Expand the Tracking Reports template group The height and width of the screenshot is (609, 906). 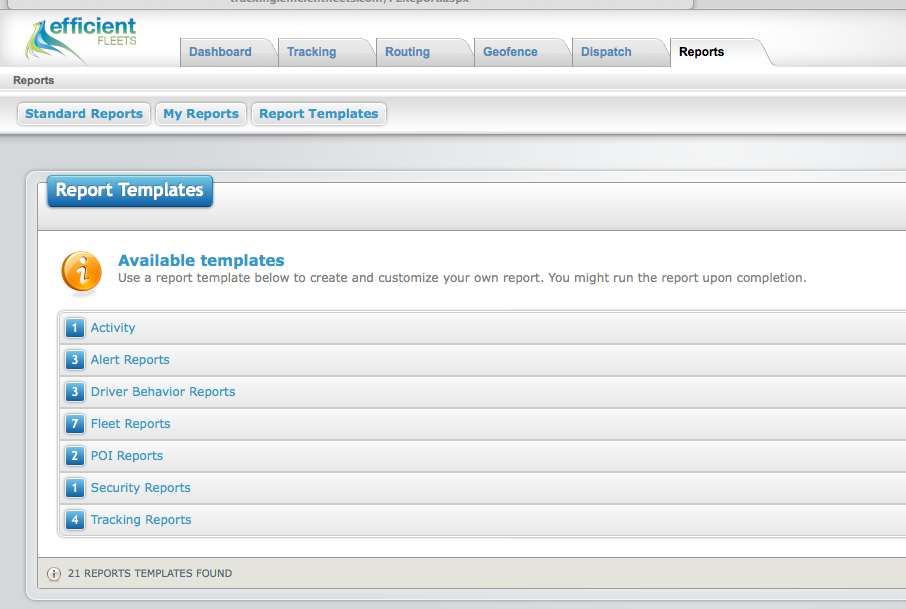click(x=141, y=519)
